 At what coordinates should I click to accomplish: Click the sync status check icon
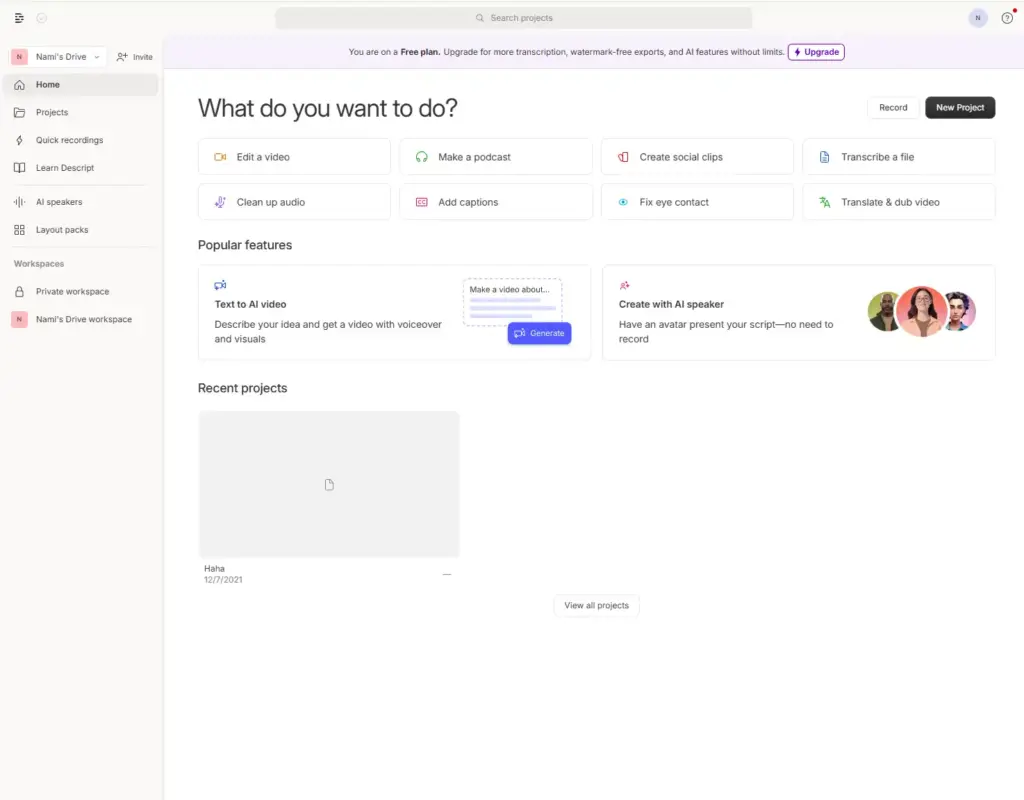point(42,18)
